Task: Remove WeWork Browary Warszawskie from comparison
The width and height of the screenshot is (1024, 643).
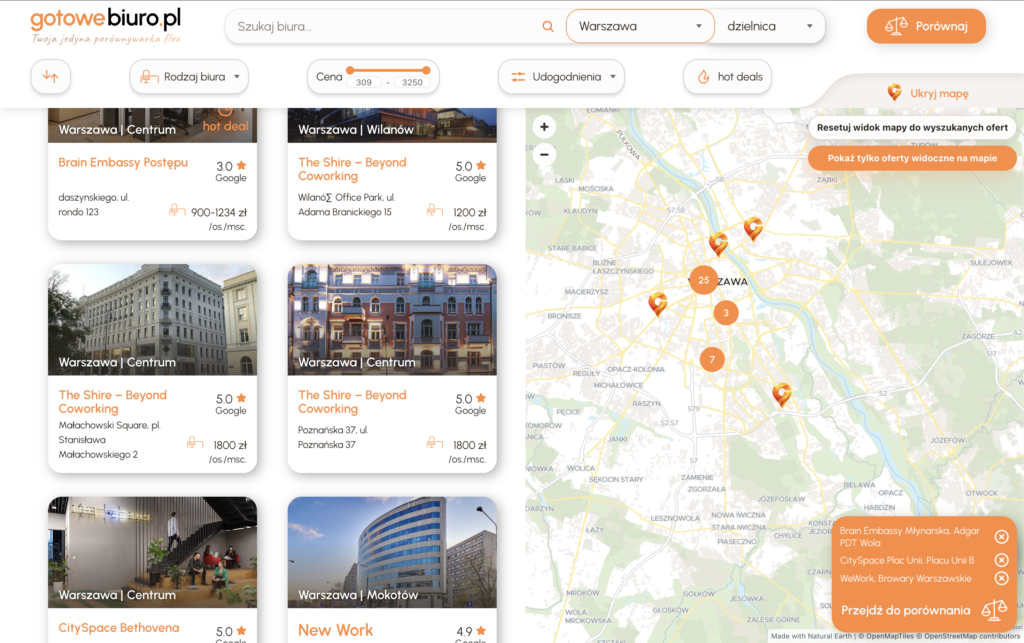Action: [x=1001, y=578]
